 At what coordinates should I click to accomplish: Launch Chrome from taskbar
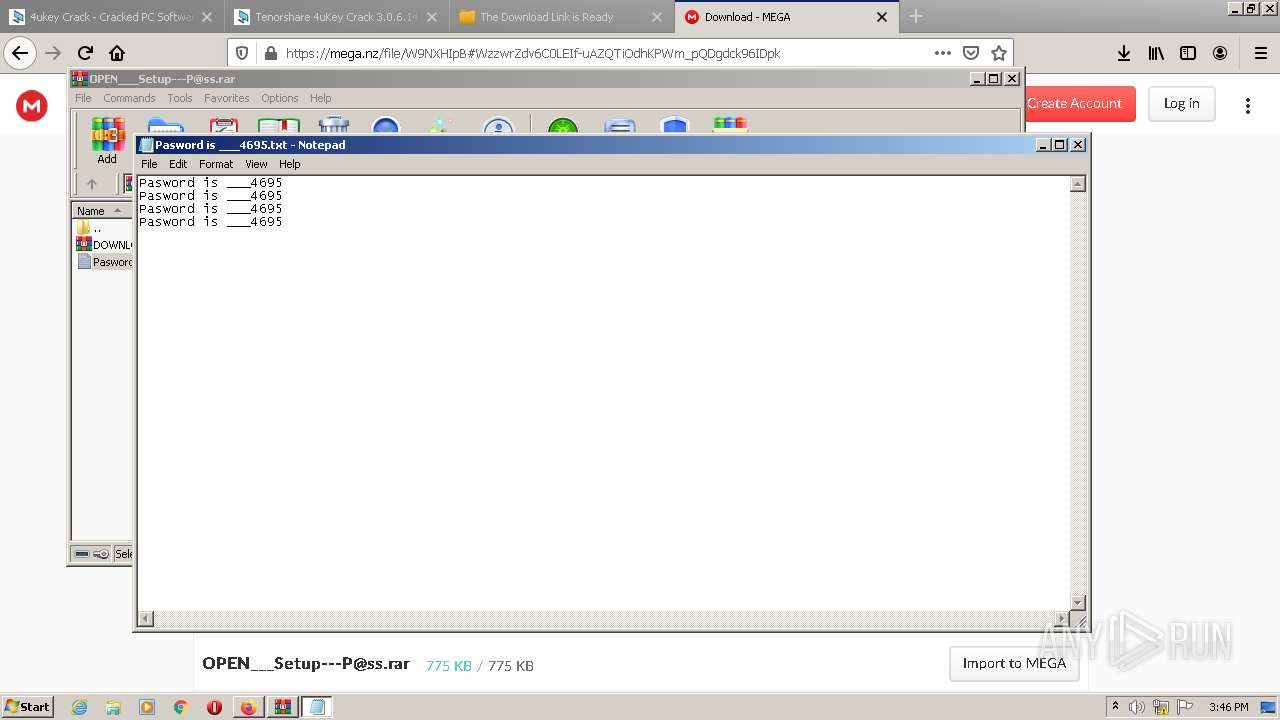181,707
